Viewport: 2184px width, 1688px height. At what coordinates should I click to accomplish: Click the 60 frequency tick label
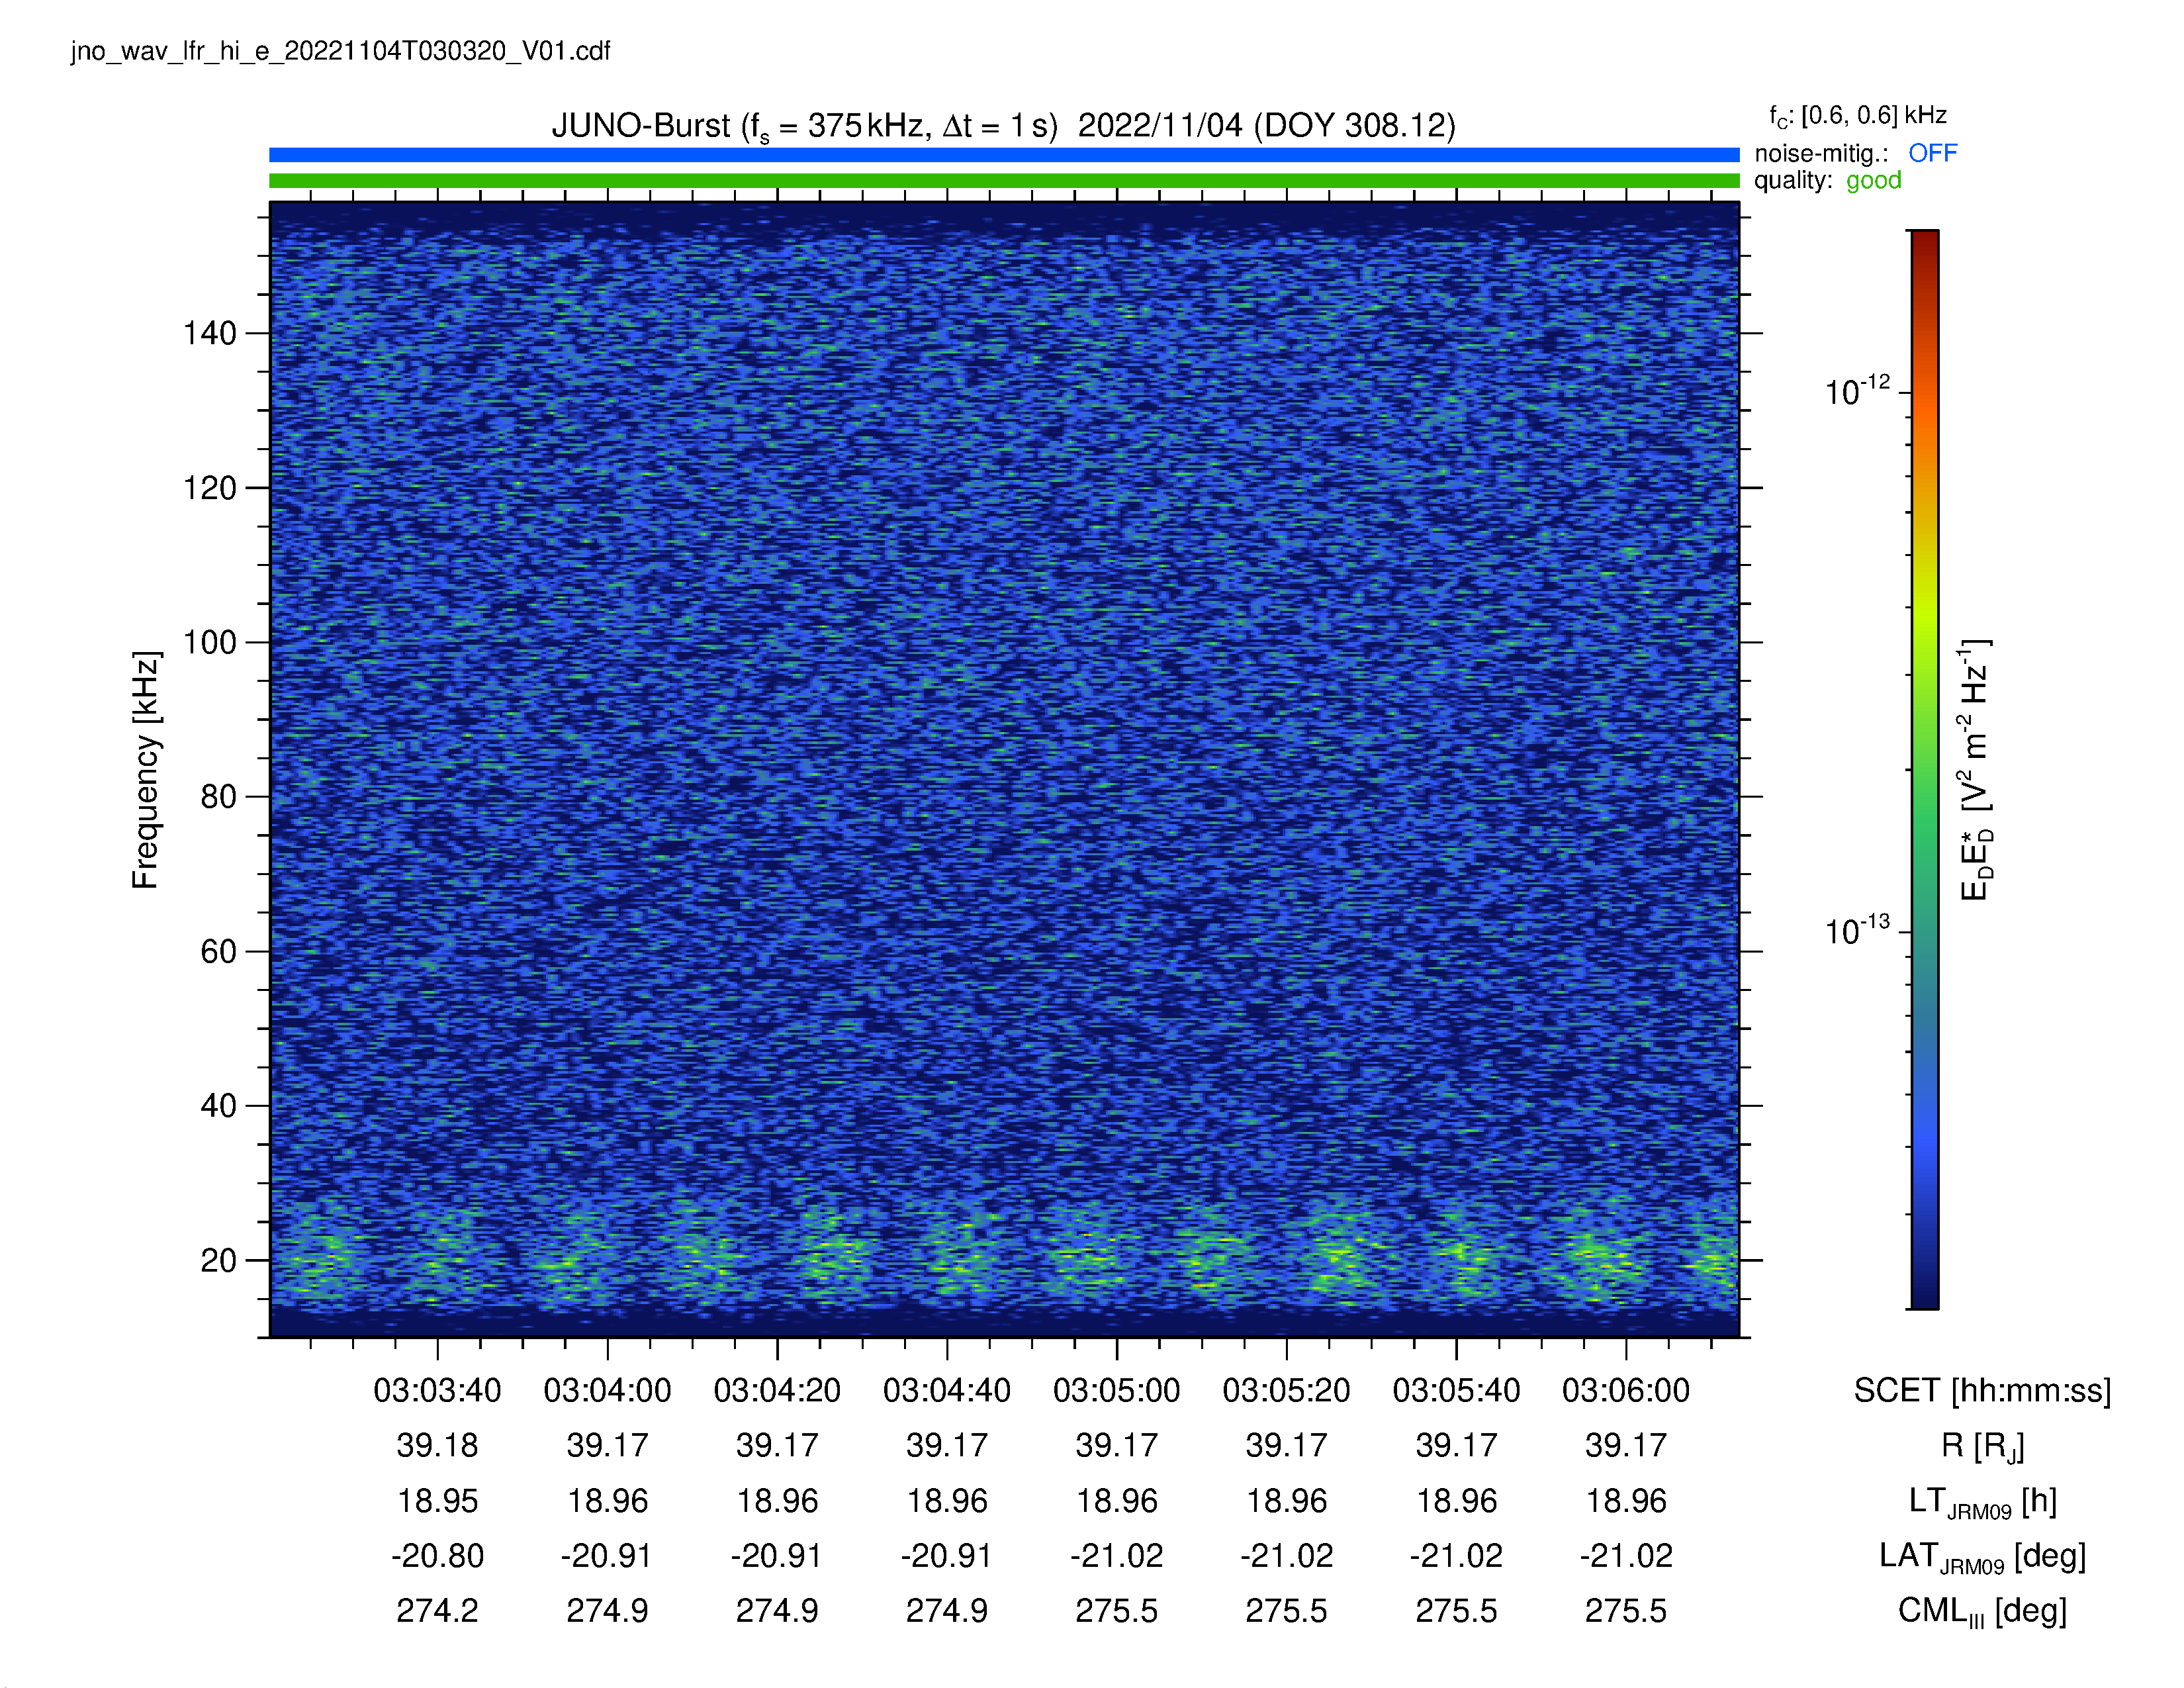click(218, 951)
